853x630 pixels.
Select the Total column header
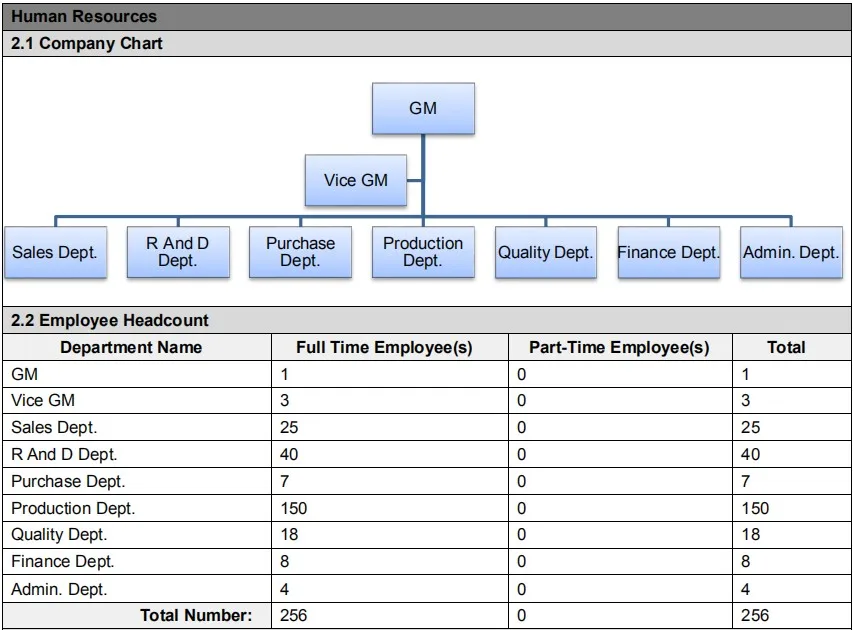(x=786, y=348)
